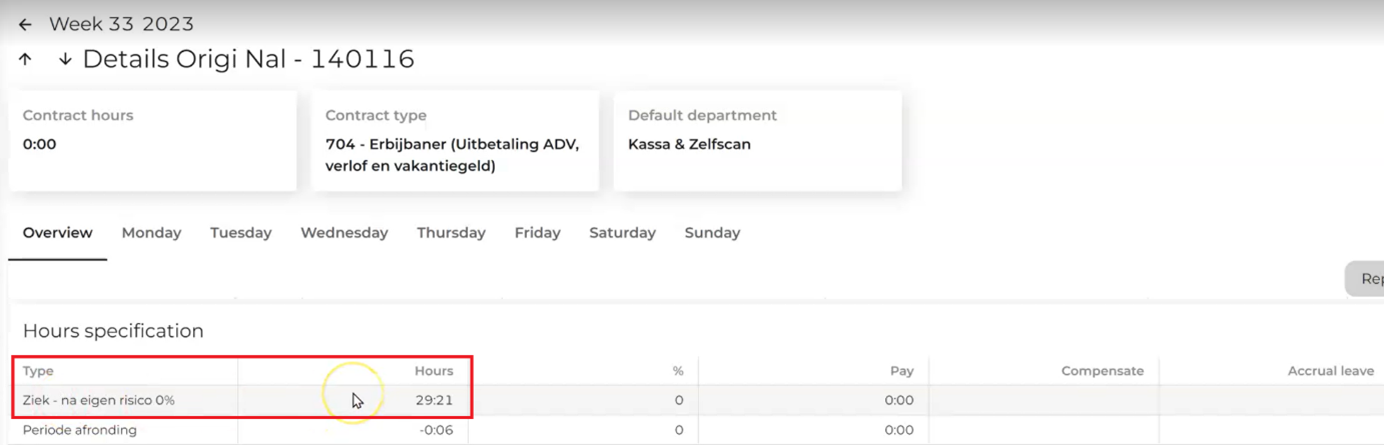Switch to the Wednesday tab

(344, 233)
